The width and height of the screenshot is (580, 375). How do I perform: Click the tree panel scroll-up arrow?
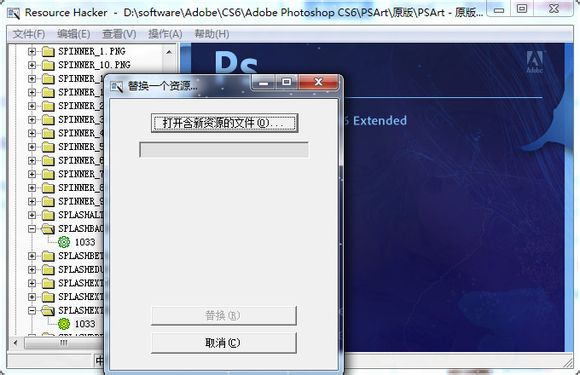click(169, 52)
